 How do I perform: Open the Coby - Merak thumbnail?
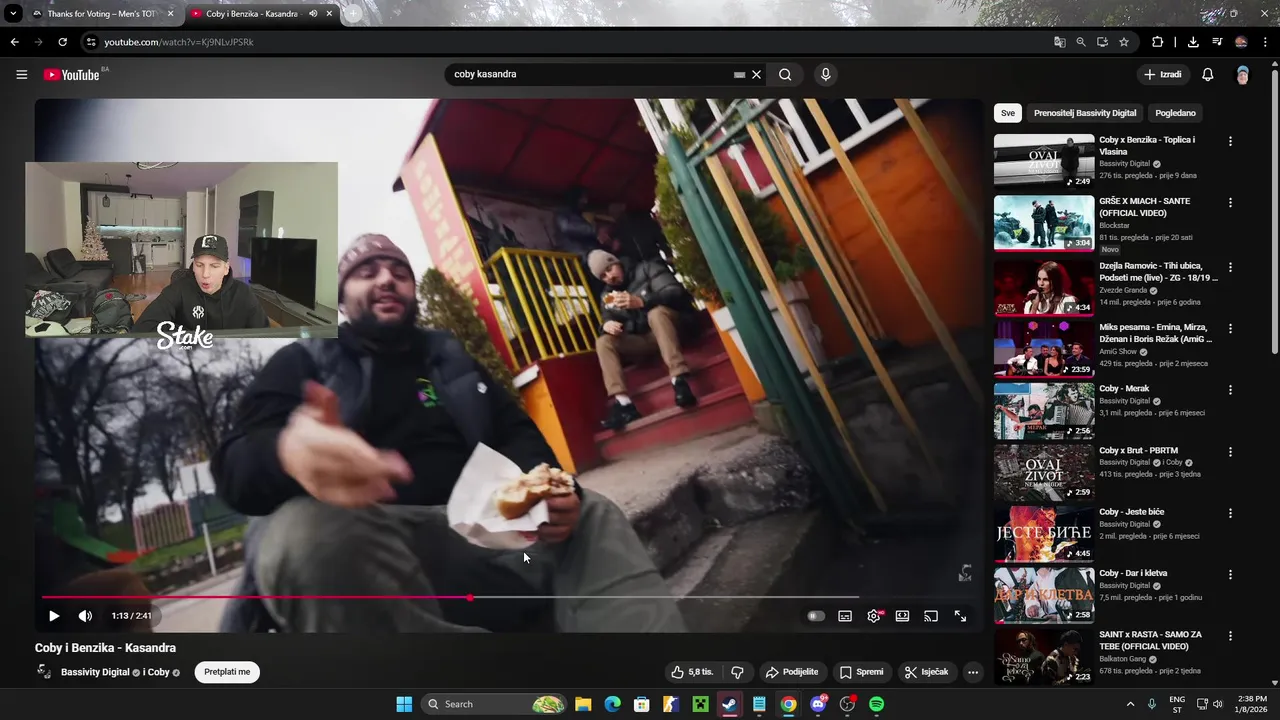point(1044,410)
